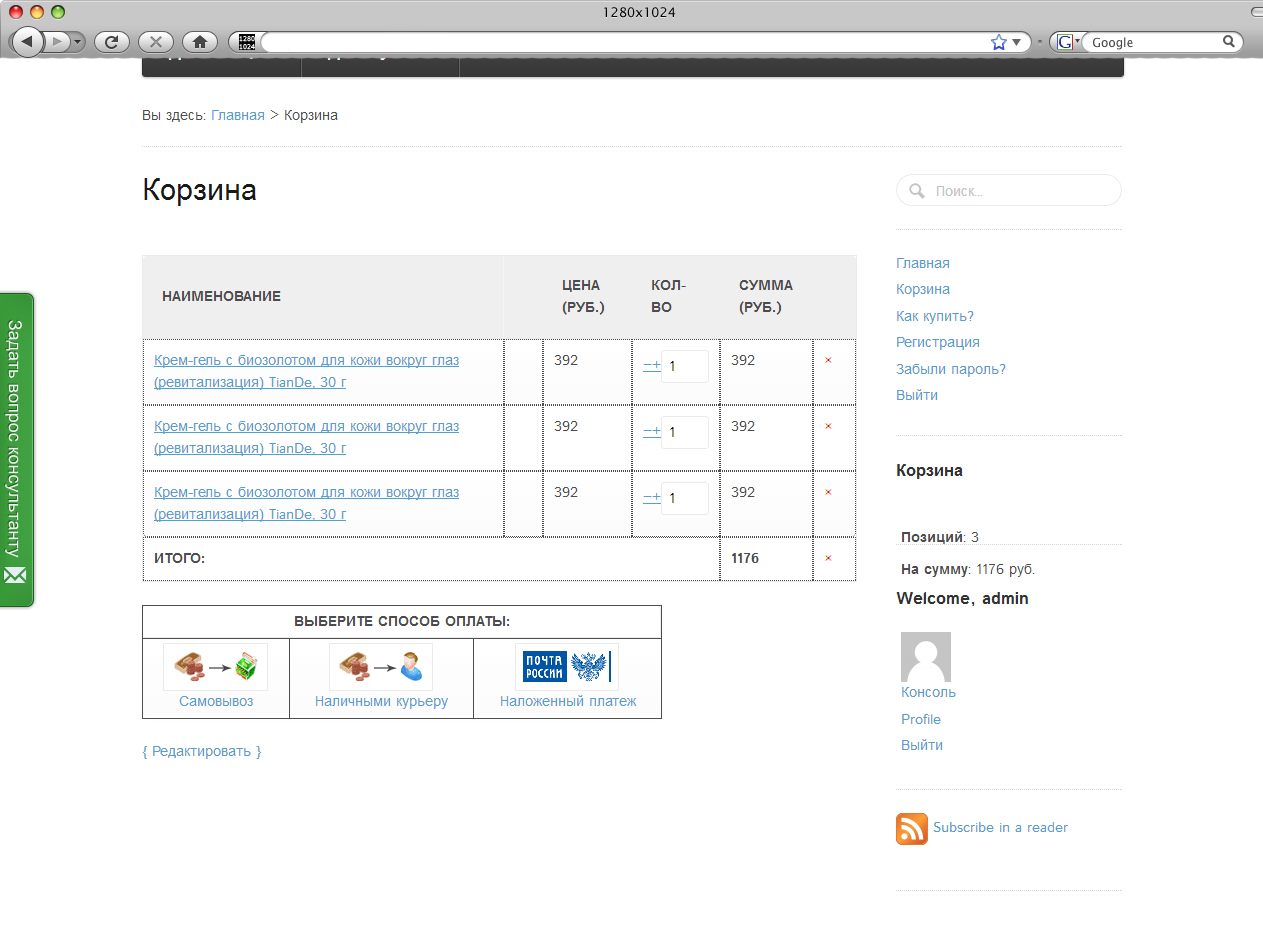Open Корзина in the sidebar menu

[x=923, y=289]
